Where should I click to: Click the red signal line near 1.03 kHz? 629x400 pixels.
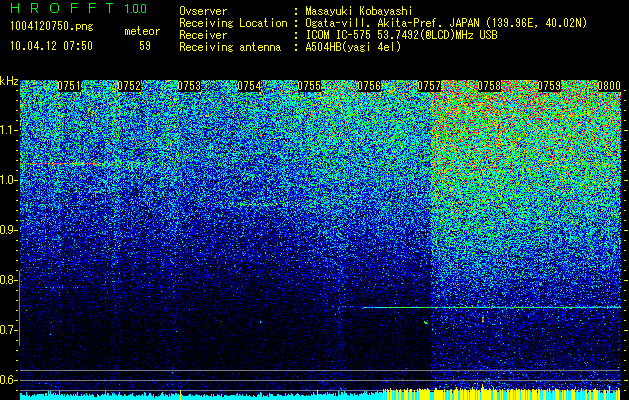[62, 164]
